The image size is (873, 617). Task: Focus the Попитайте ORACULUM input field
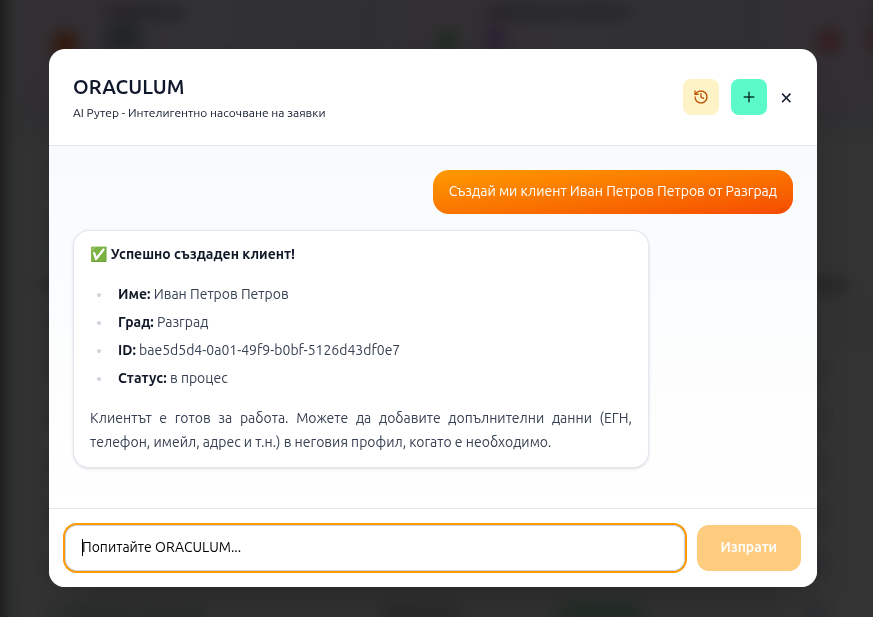[375, 548]
